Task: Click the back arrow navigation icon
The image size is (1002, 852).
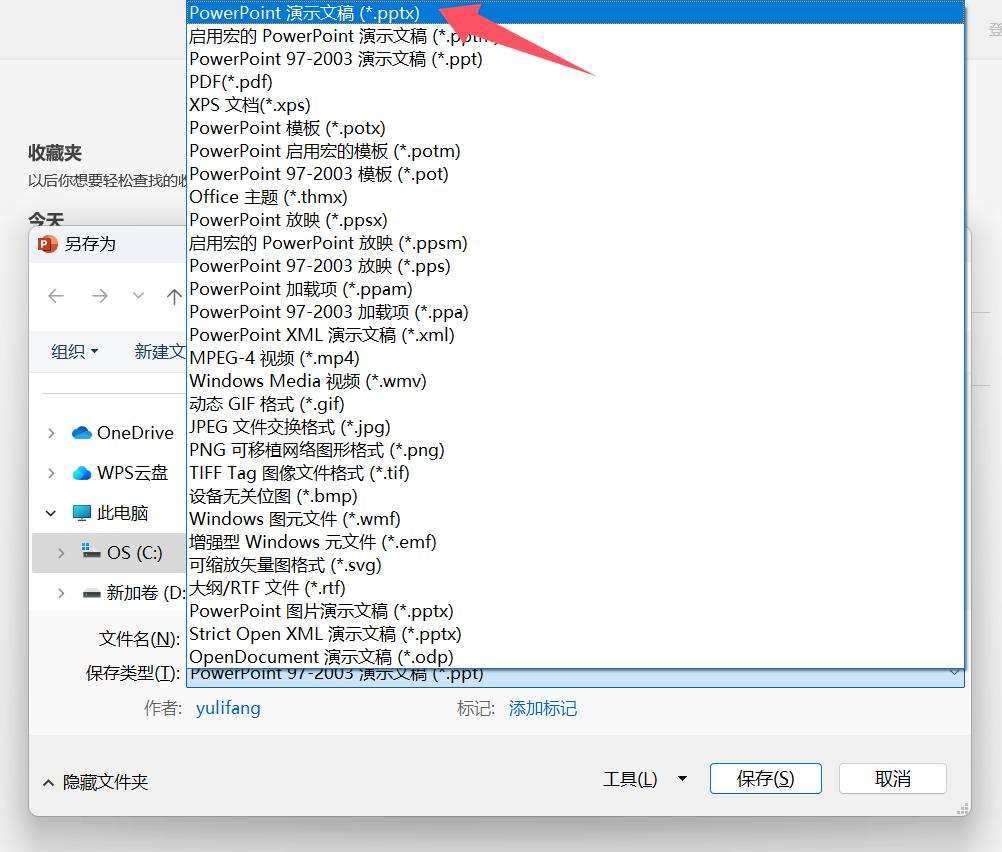Action: click(56, 296)
